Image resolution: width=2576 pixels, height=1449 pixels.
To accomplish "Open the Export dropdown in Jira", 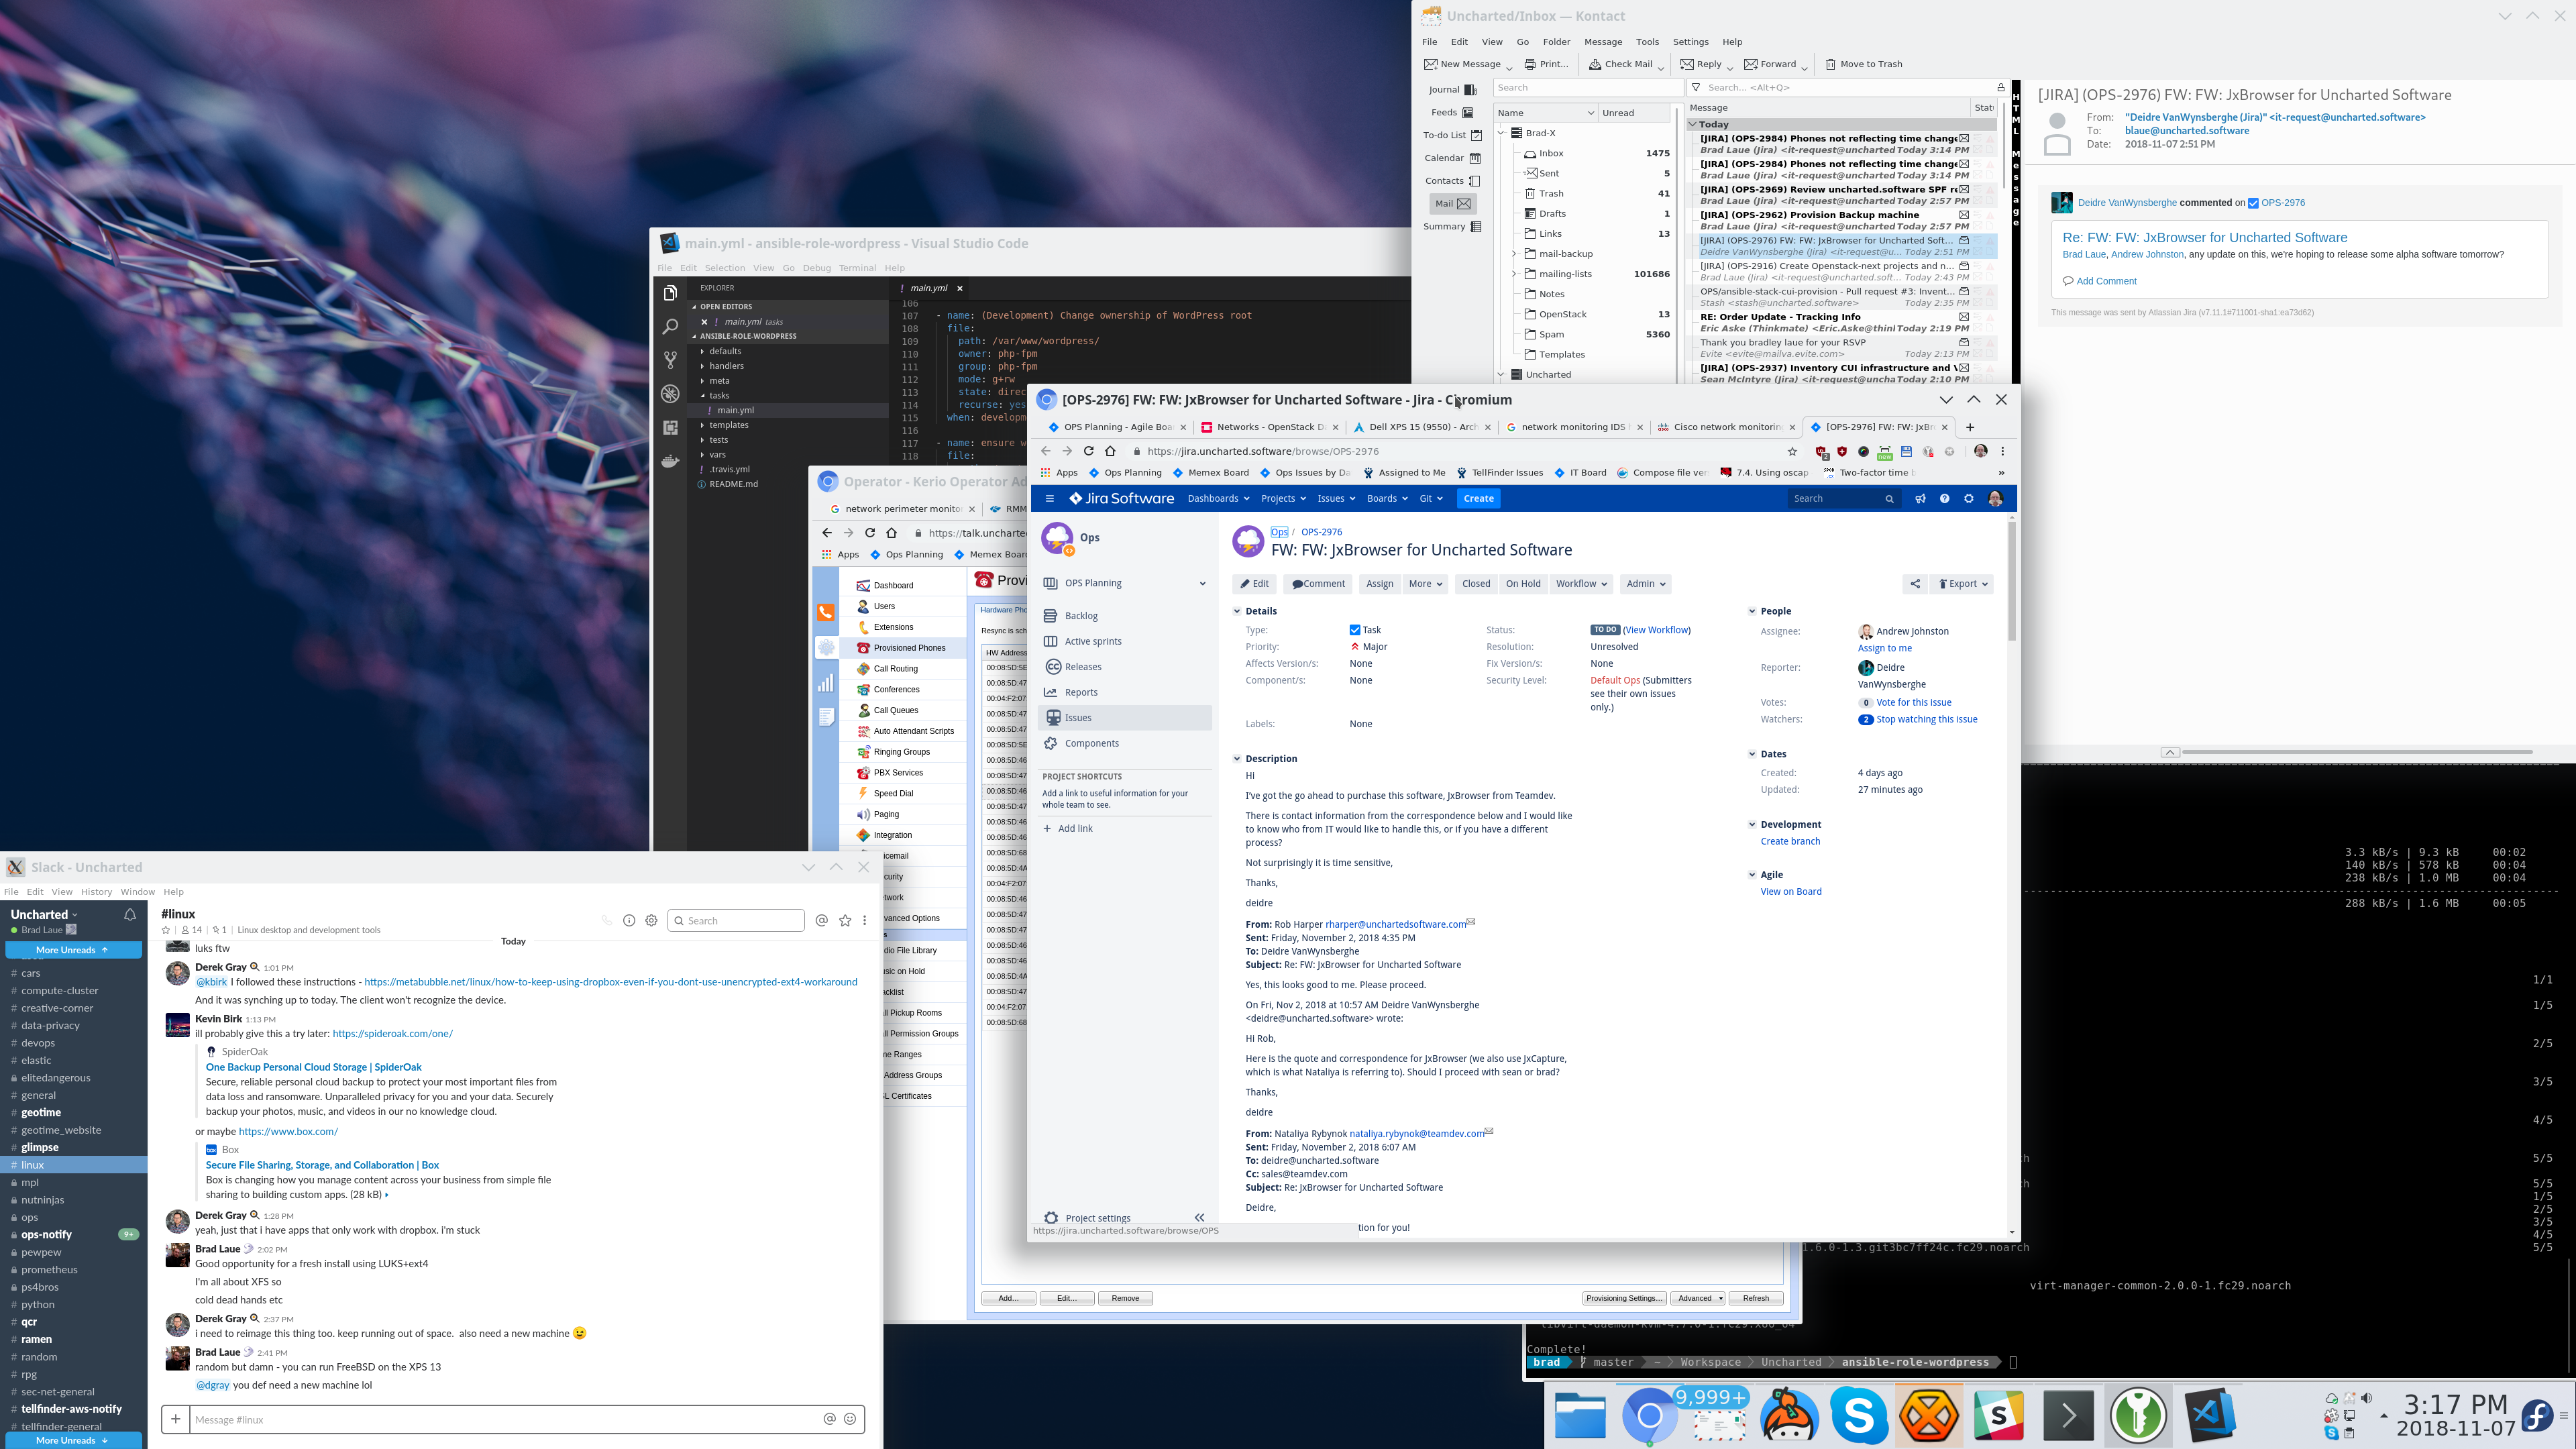I will click(x=1962, y=584).
